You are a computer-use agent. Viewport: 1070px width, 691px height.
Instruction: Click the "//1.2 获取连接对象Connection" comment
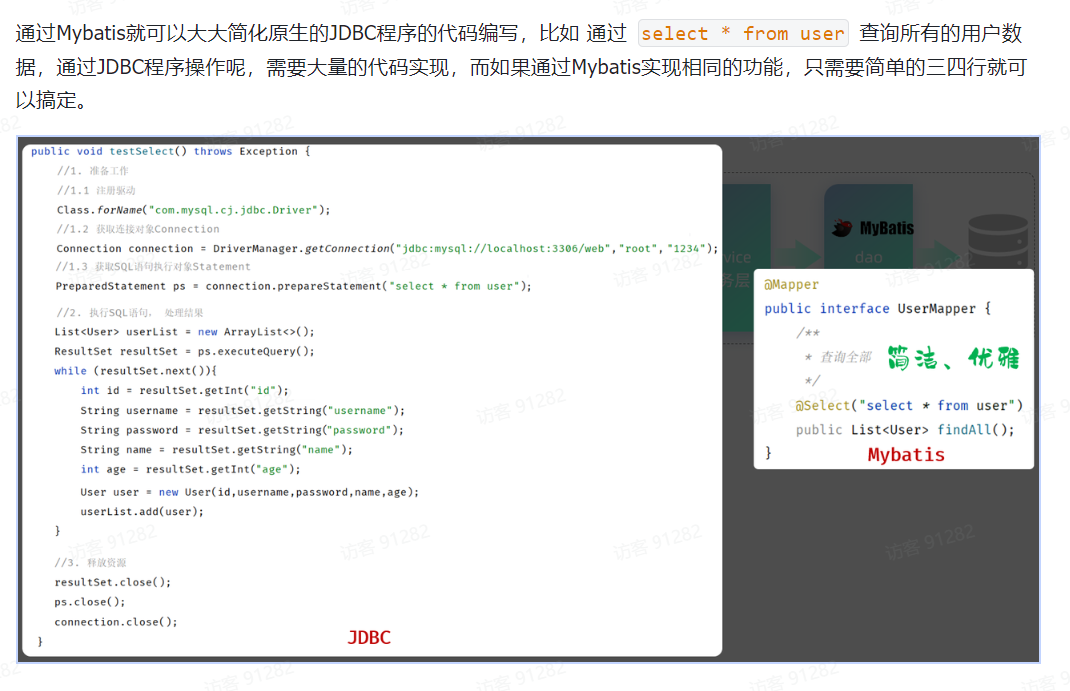coord(139,229)
